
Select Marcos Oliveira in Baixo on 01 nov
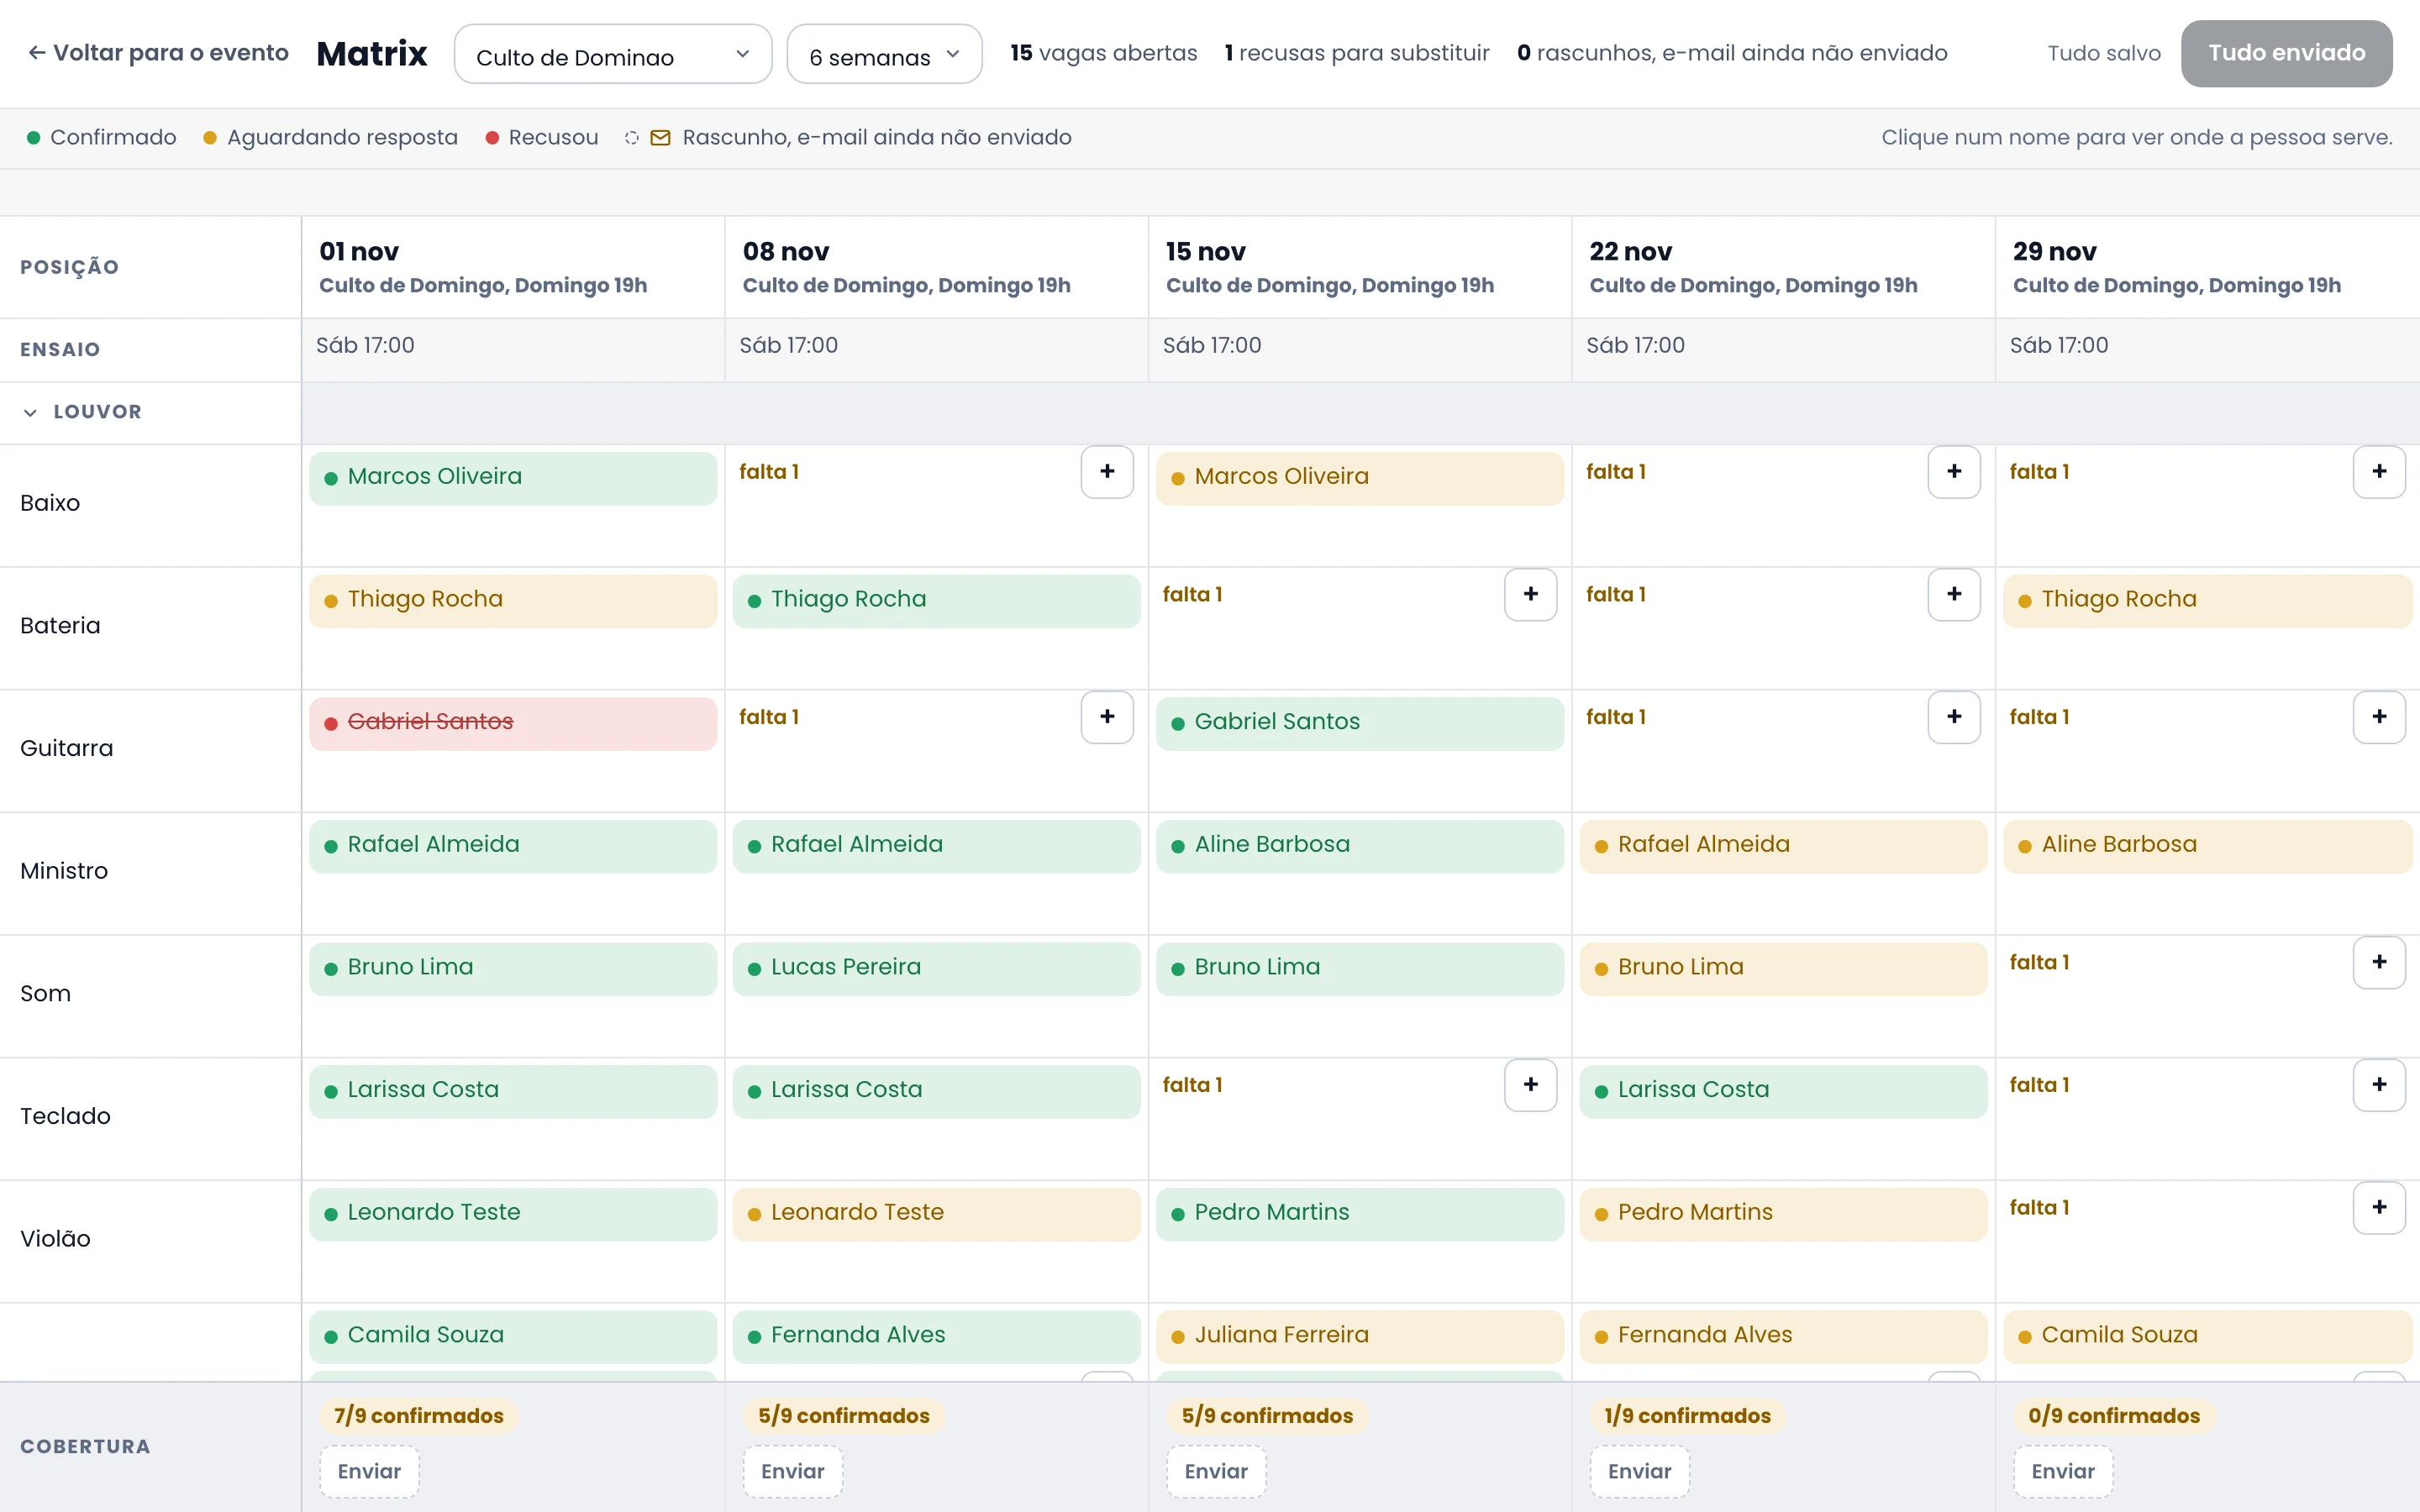click(513, 477)
